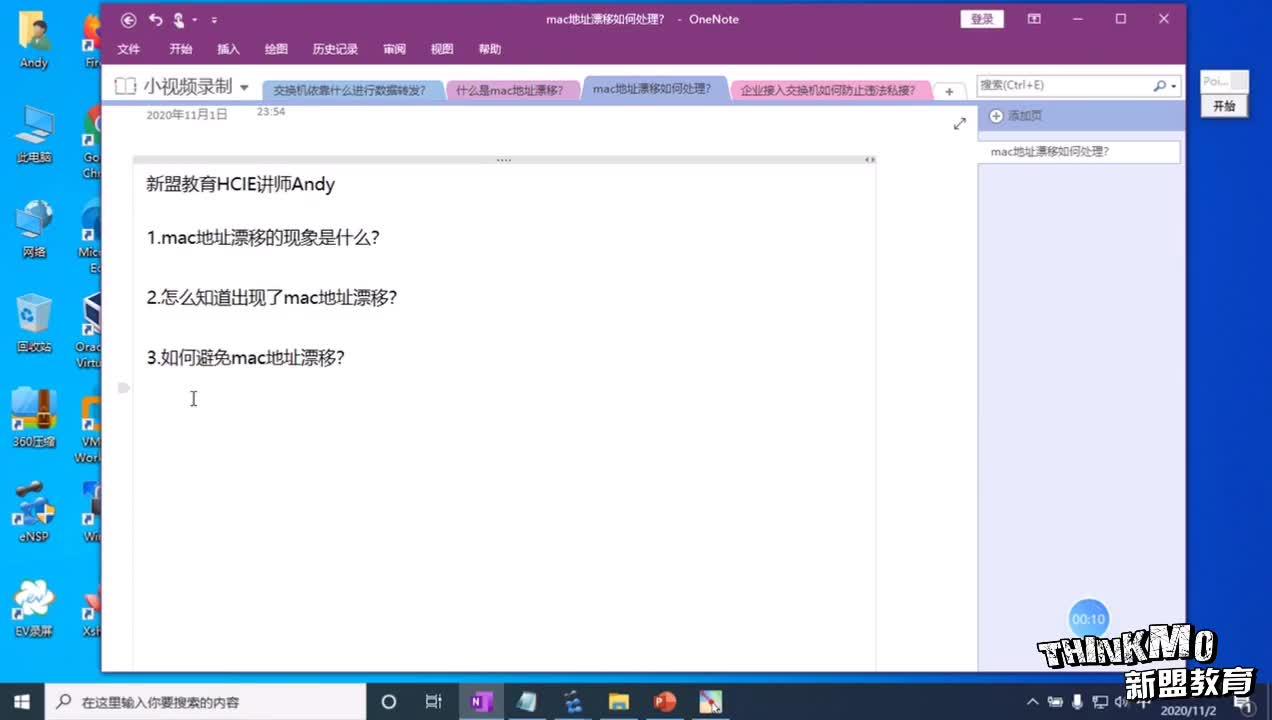This screenshot has height=720, width=1272.
Task: Open 回收站 desktop icon
Action: [x=34, y=323]
